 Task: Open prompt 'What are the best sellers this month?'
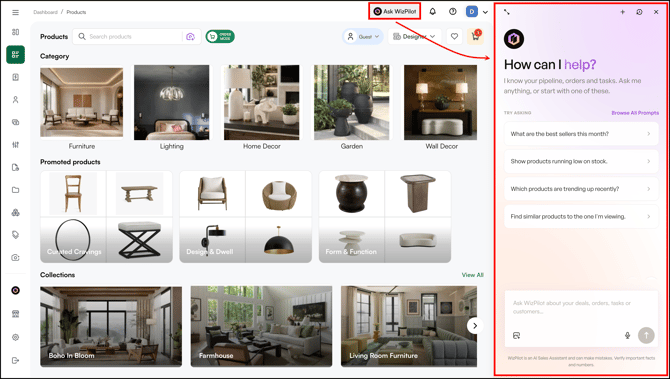point(581,134)
